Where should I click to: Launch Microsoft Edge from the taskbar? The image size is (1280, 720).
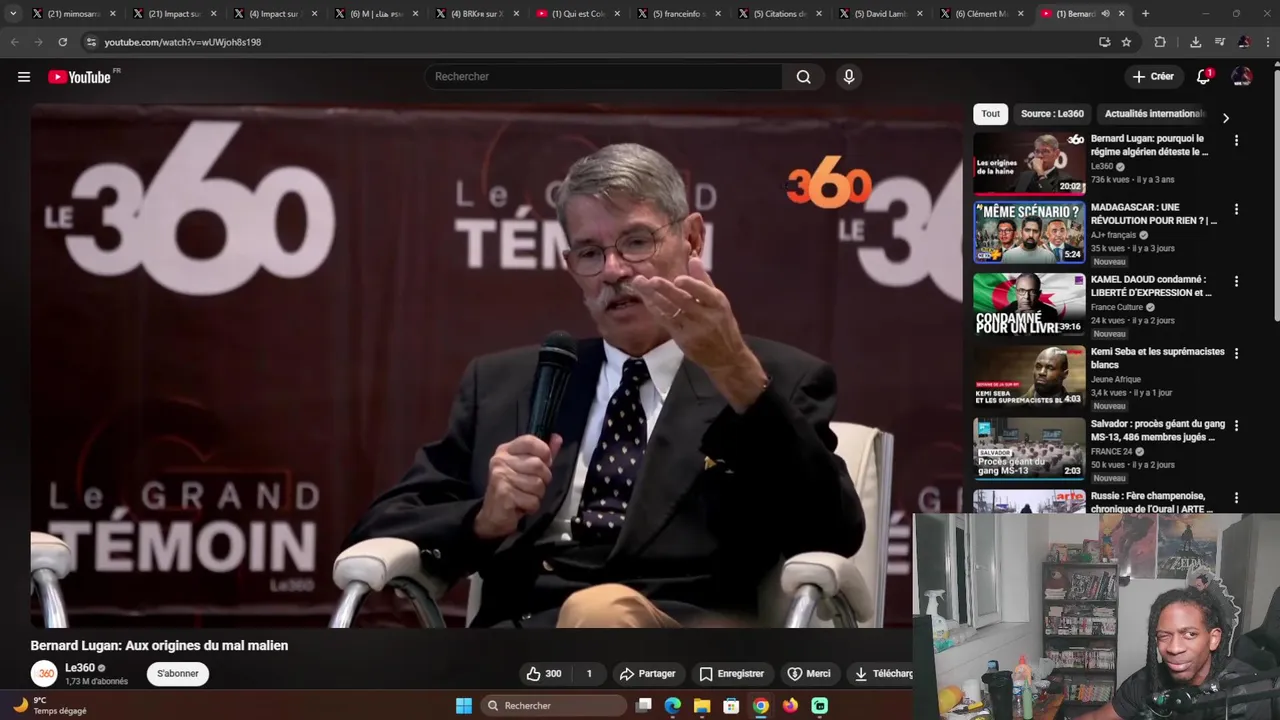[673, 706]
